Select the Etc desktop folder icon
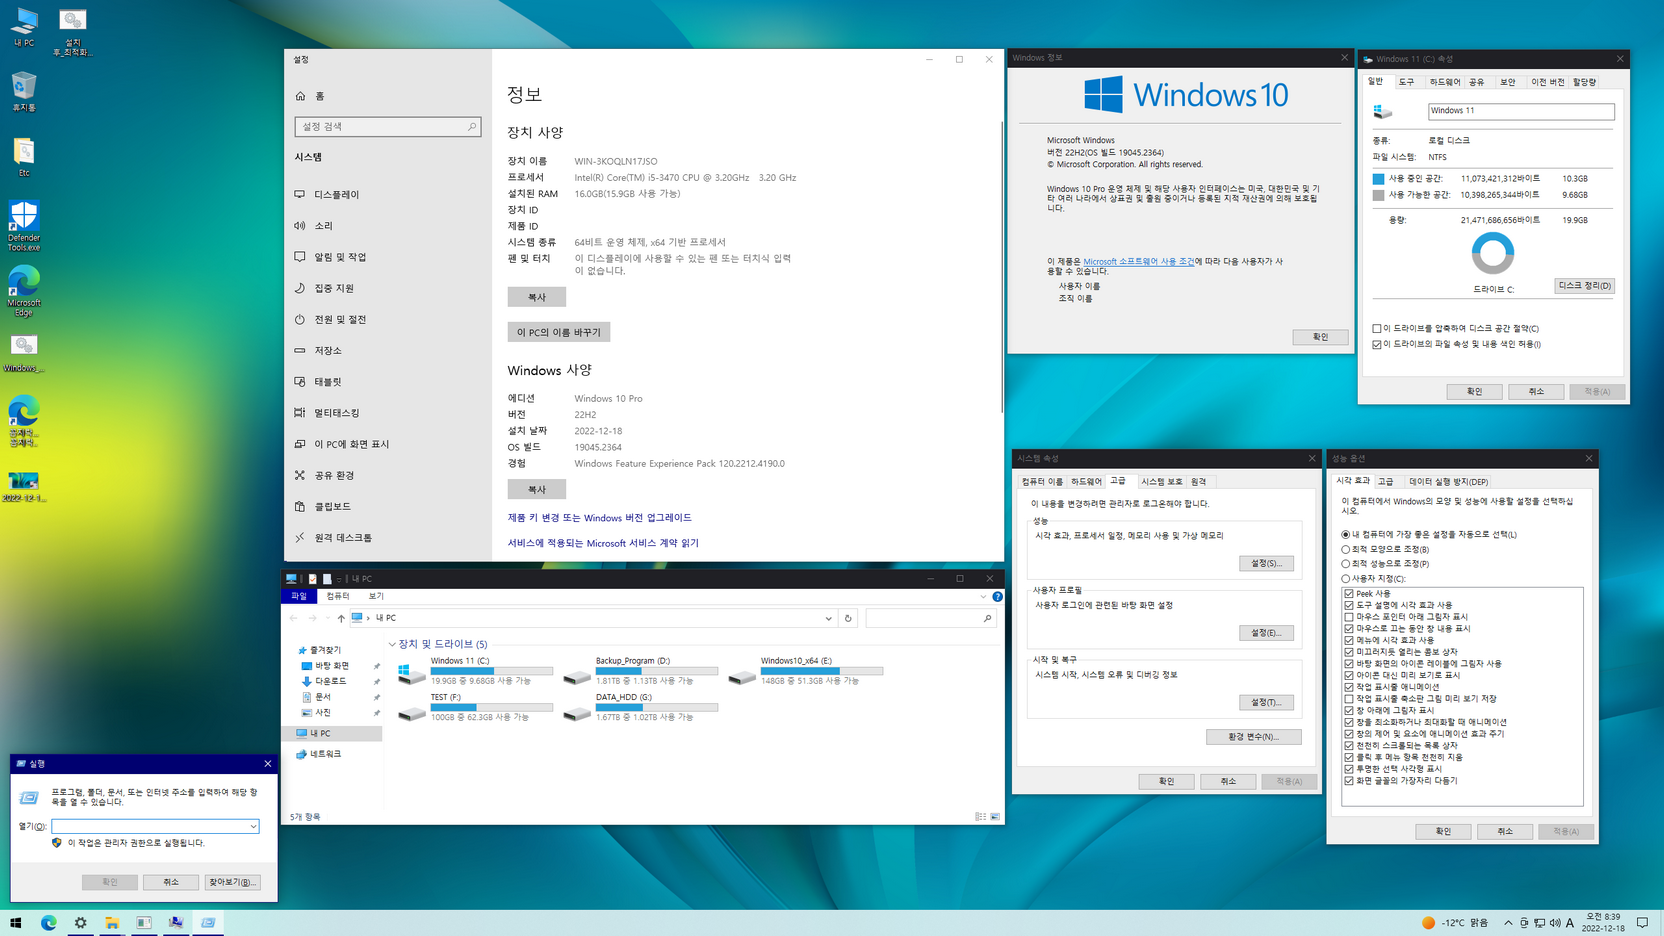The width and height of the screenshot is (1664, 936). point(24,157)
